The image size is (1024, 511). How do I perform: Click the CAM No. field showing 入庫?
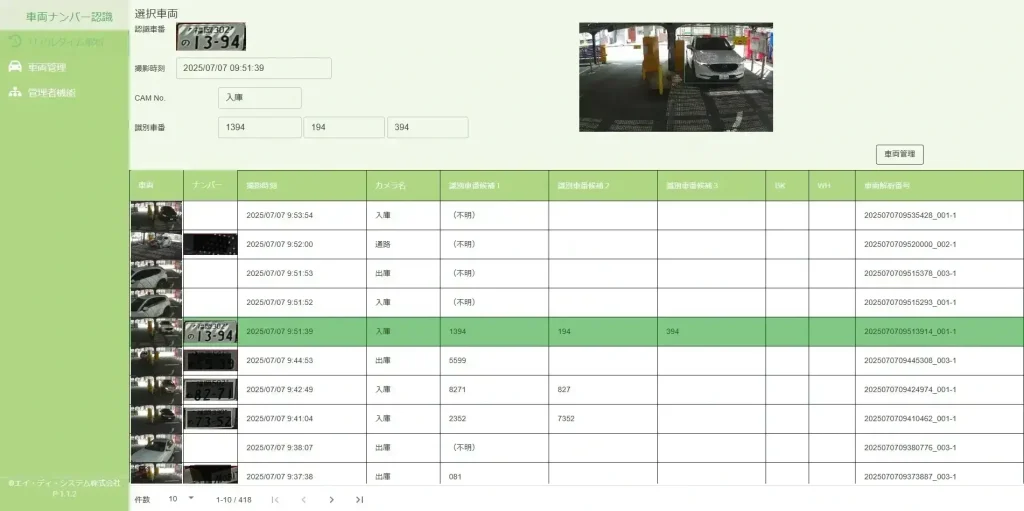[x=259, y=98]
